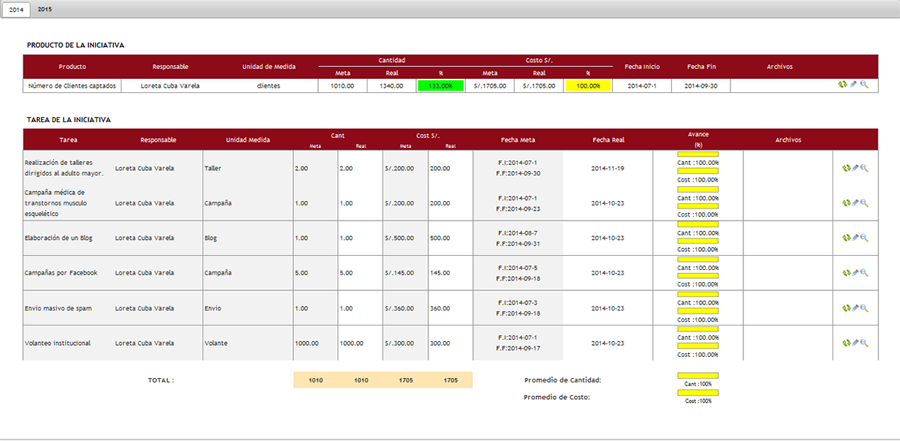The image size is (900, 441).
Task: Open magnifier for Volanteo institucional task
Action: click(864, 343)
